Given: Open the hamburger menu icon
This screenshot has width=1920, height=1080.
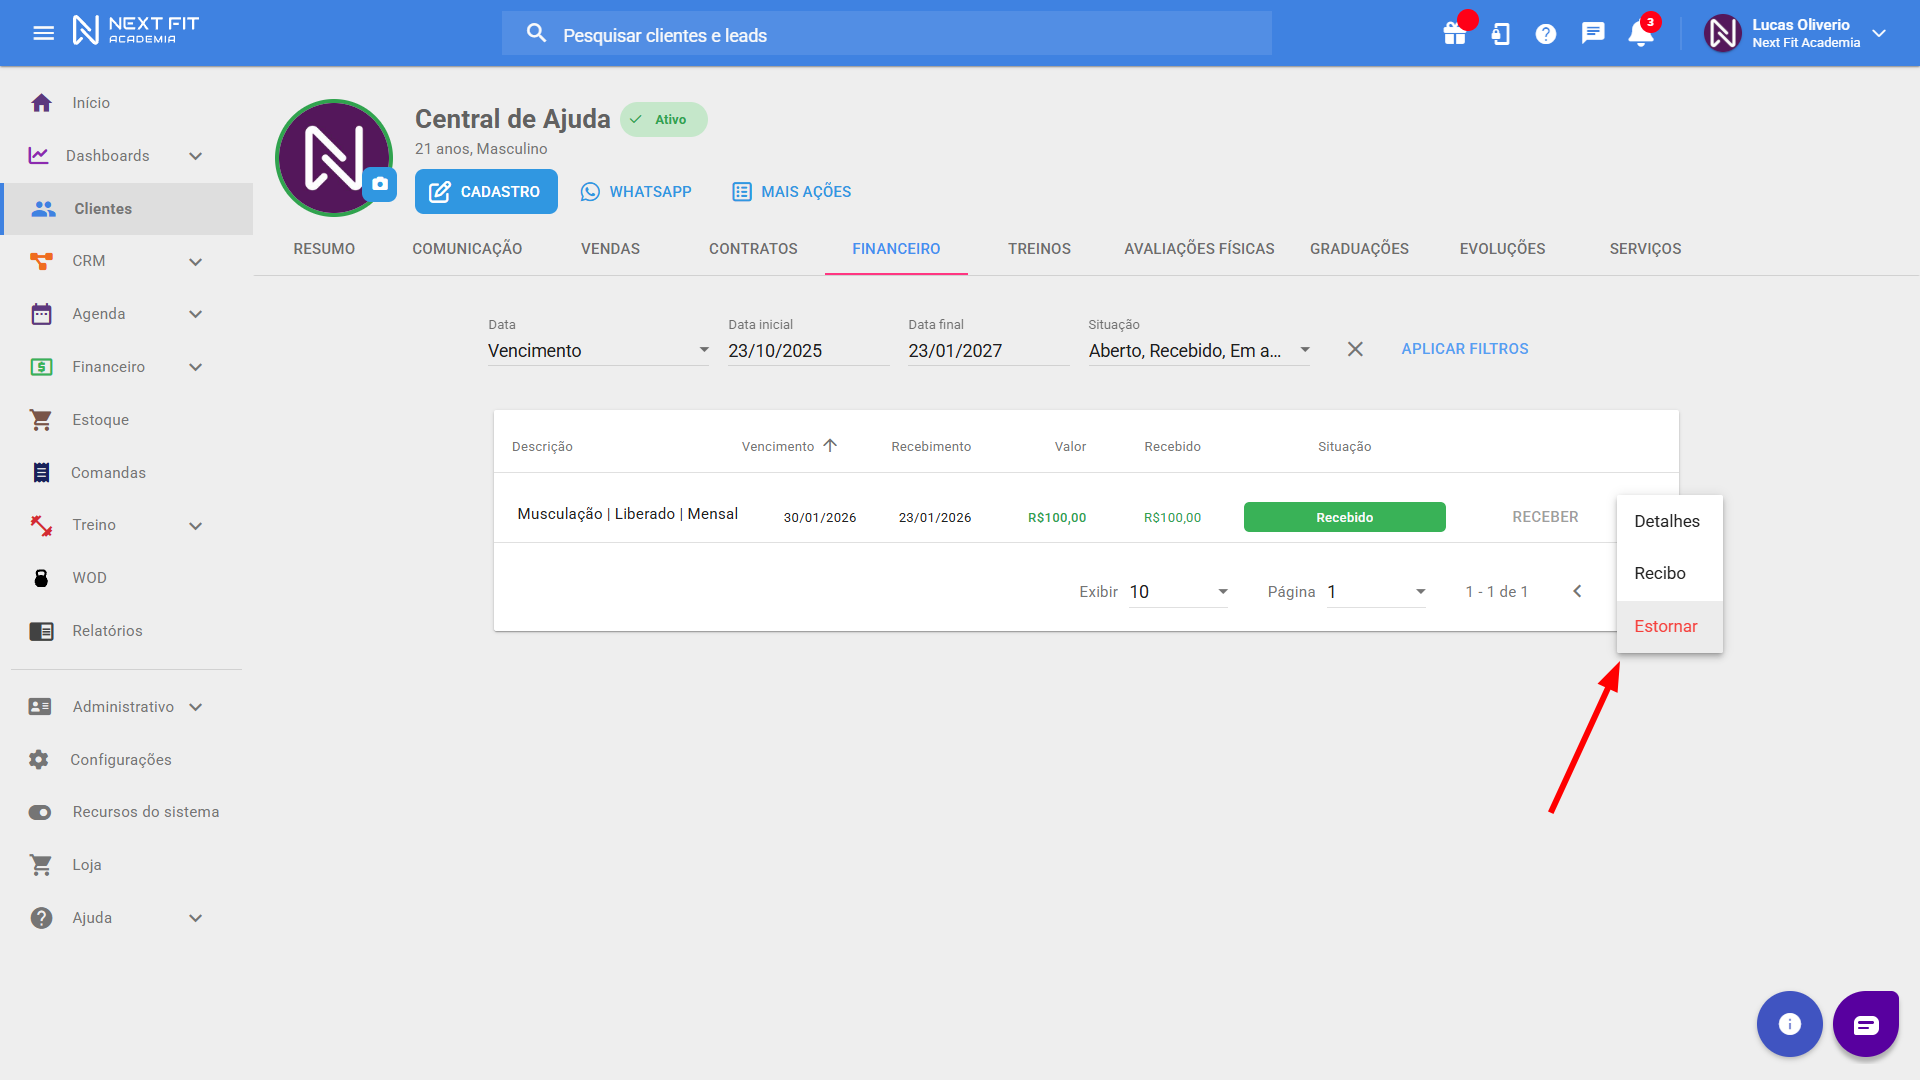Looking at the screenshot, I should (43, 33).
